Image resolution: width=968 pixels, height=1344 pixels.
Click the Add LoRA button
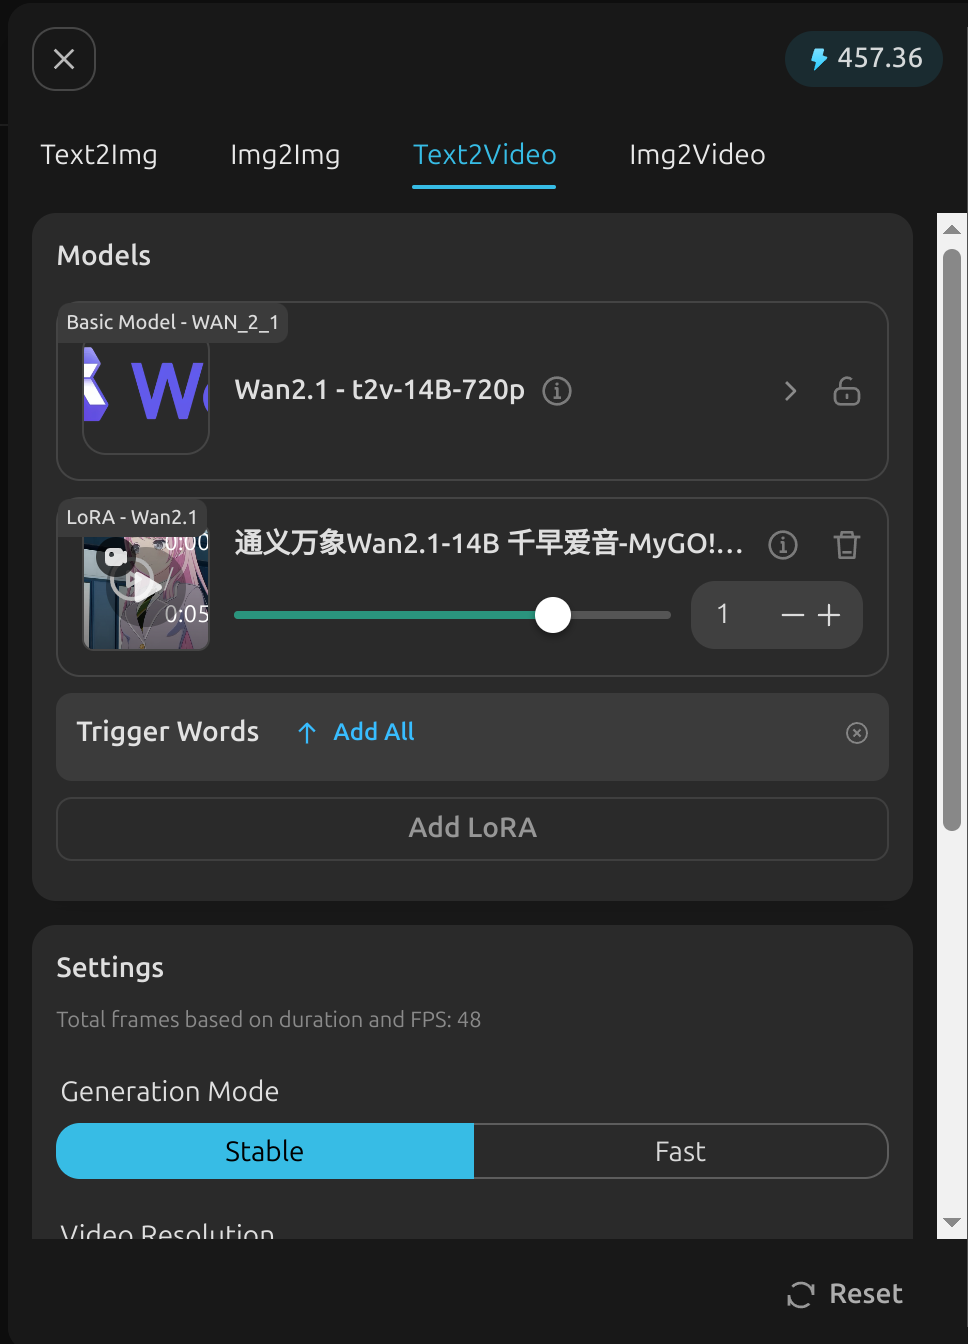(x=472, y=828)
